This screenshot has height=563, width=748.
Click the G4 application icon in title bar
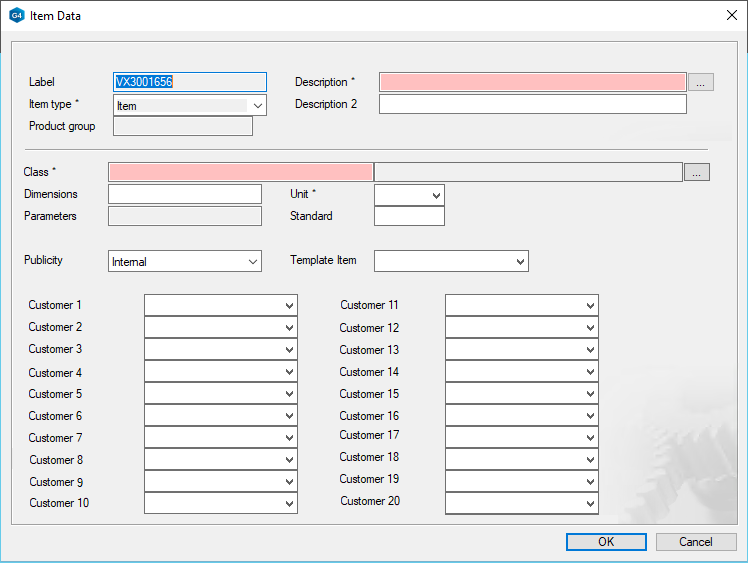[x=16, y=16]
